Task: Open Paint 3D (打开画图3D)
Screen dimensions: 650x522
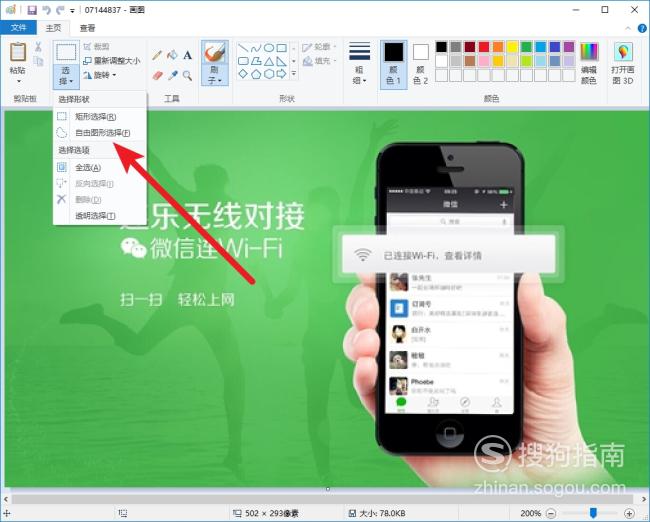Action: click(x=623, y=63)
